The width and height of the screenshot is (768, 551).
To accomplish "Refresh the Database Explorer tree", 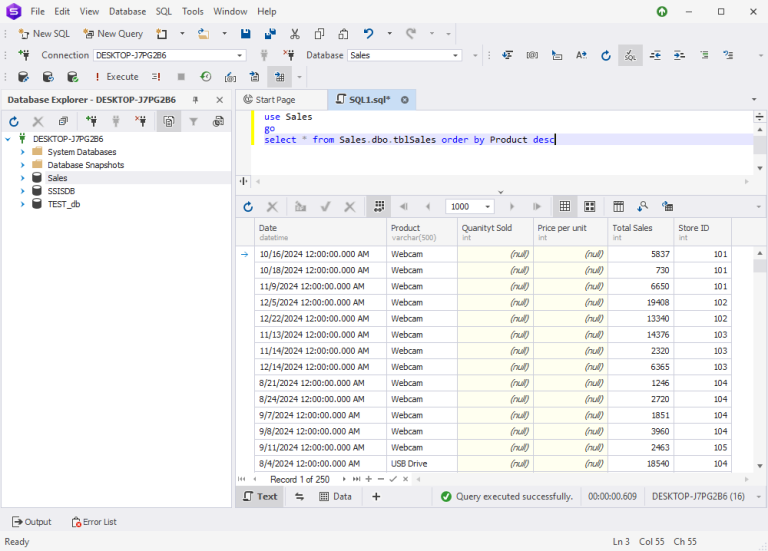I will pos(14,121).
